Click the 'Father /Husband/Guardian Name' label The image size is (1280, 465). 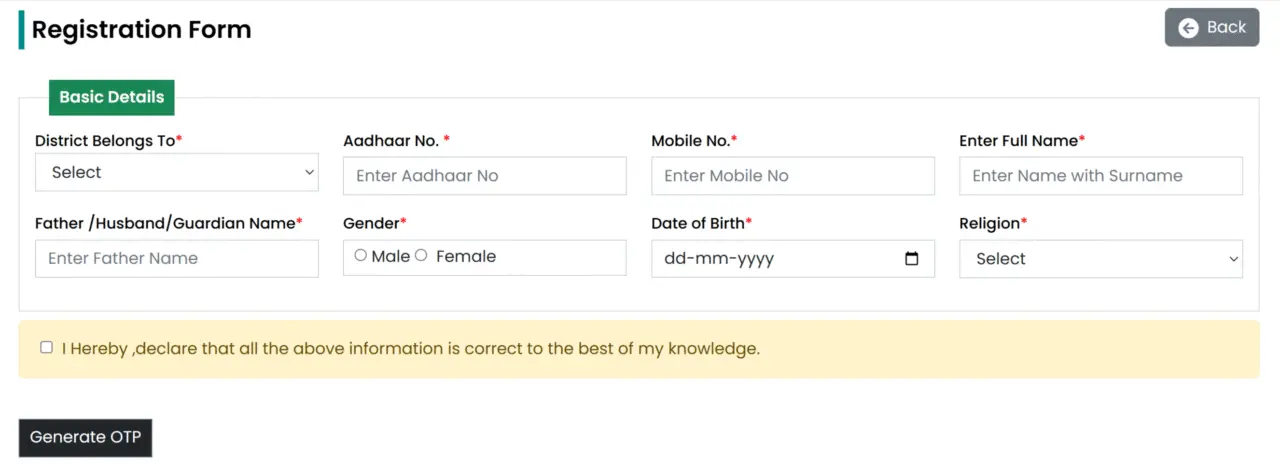tap(168, 223)
